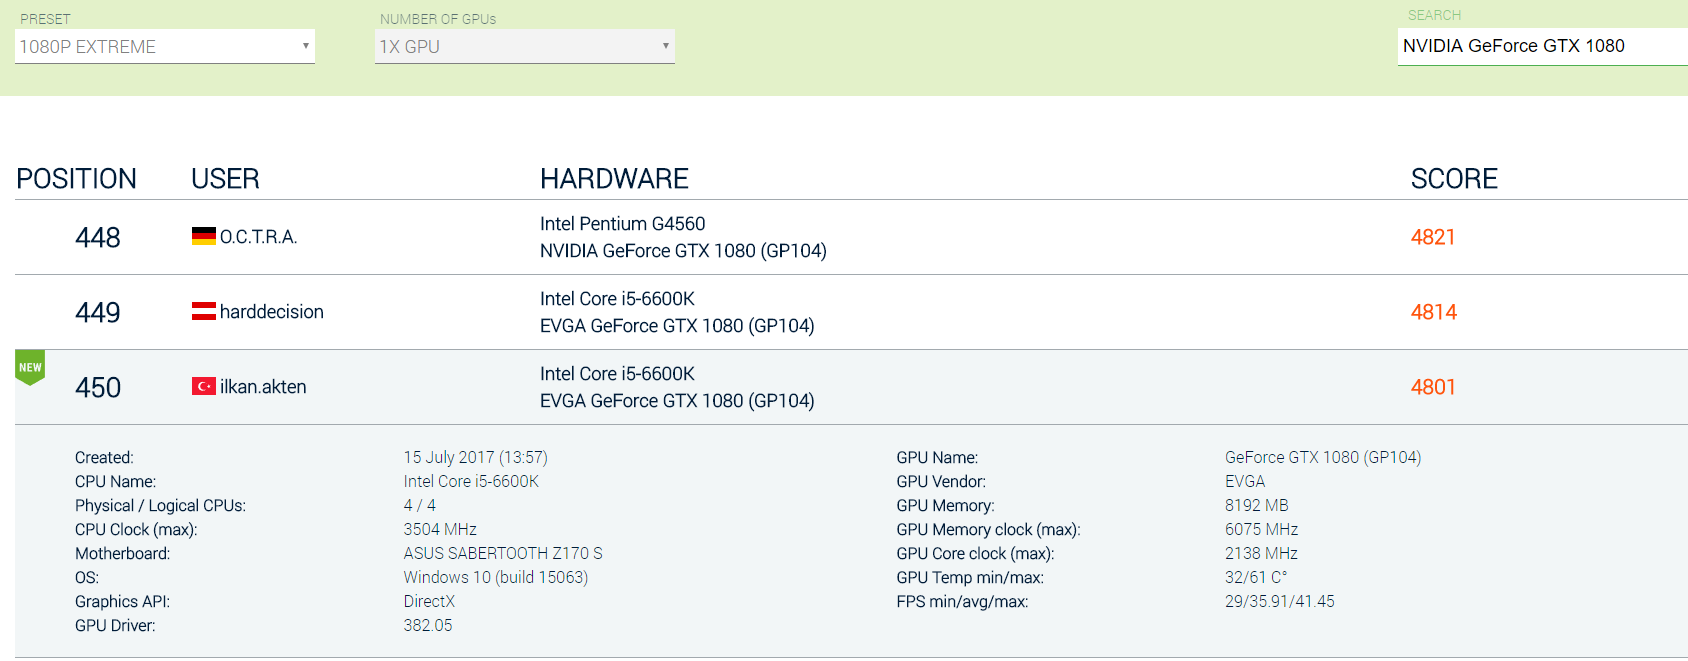This screenshot has height=661, width=1688.
Task: Click the USER column header
Action: tap(226, 179)
